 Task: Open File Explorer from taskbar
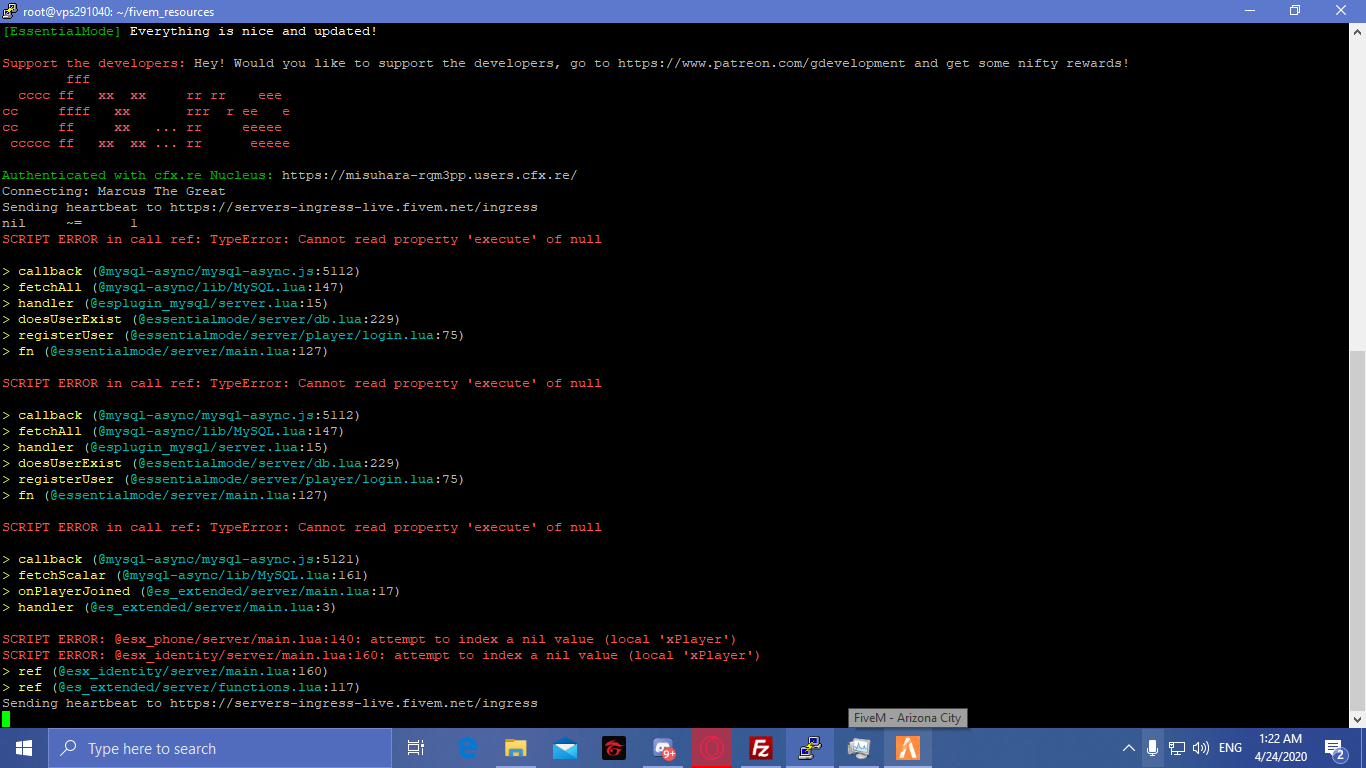click(516, 748)
